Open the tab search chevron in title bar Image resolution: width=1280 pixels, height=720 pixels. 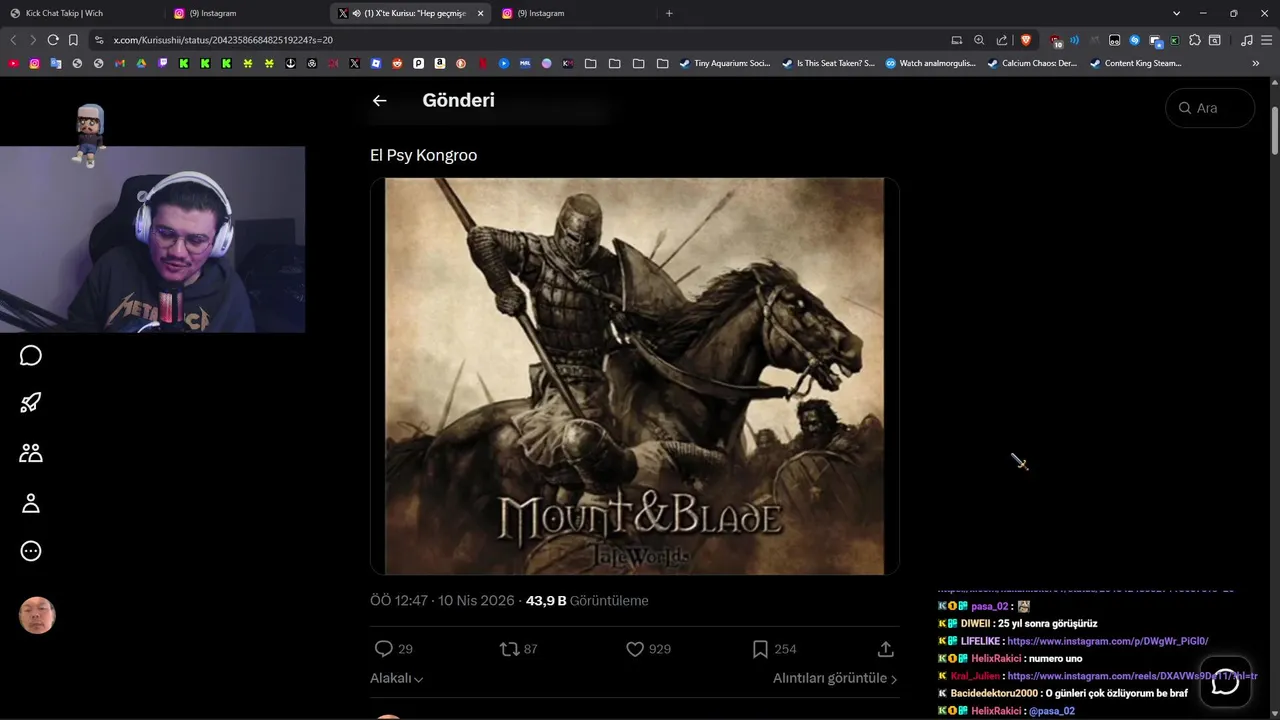tap(1177, 13)
